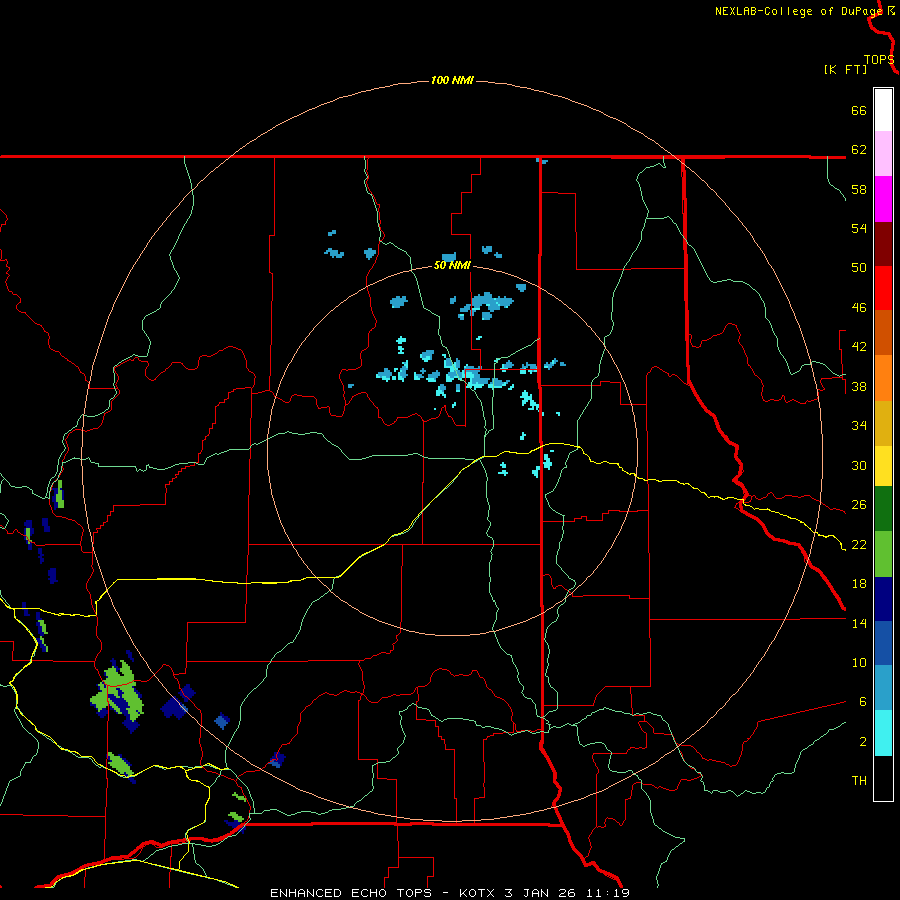
Task: Click the bright orange legend swatch
Action: [883, 378]
